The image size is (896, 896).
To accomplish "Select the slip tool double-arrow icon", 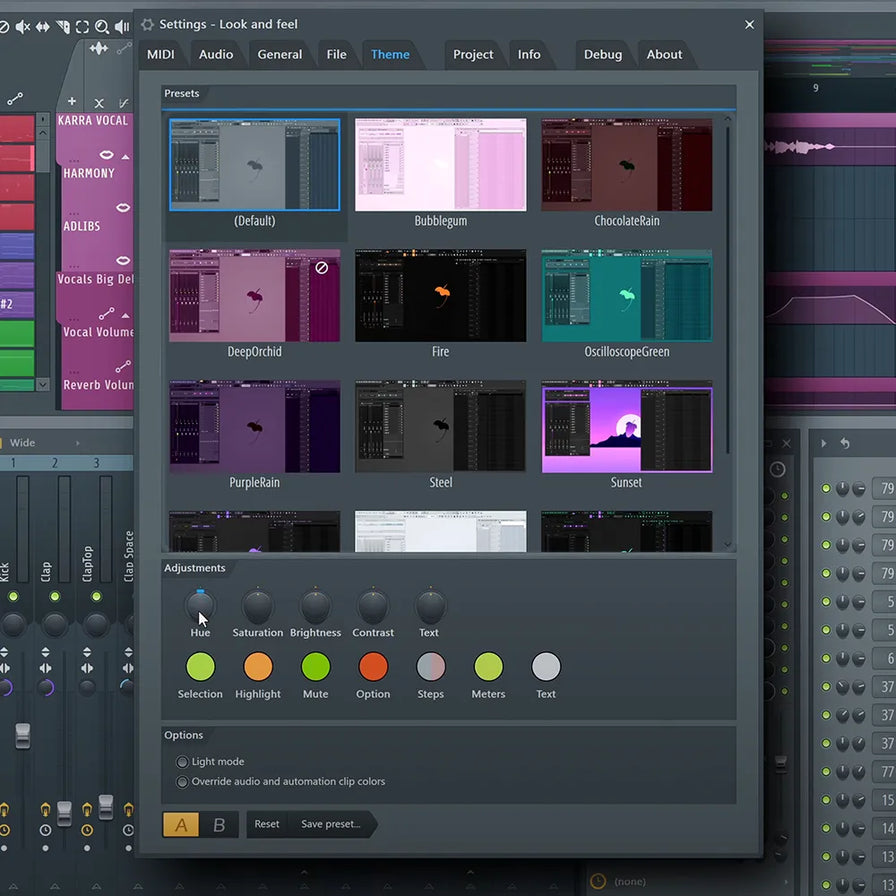I will coord(43,27).
